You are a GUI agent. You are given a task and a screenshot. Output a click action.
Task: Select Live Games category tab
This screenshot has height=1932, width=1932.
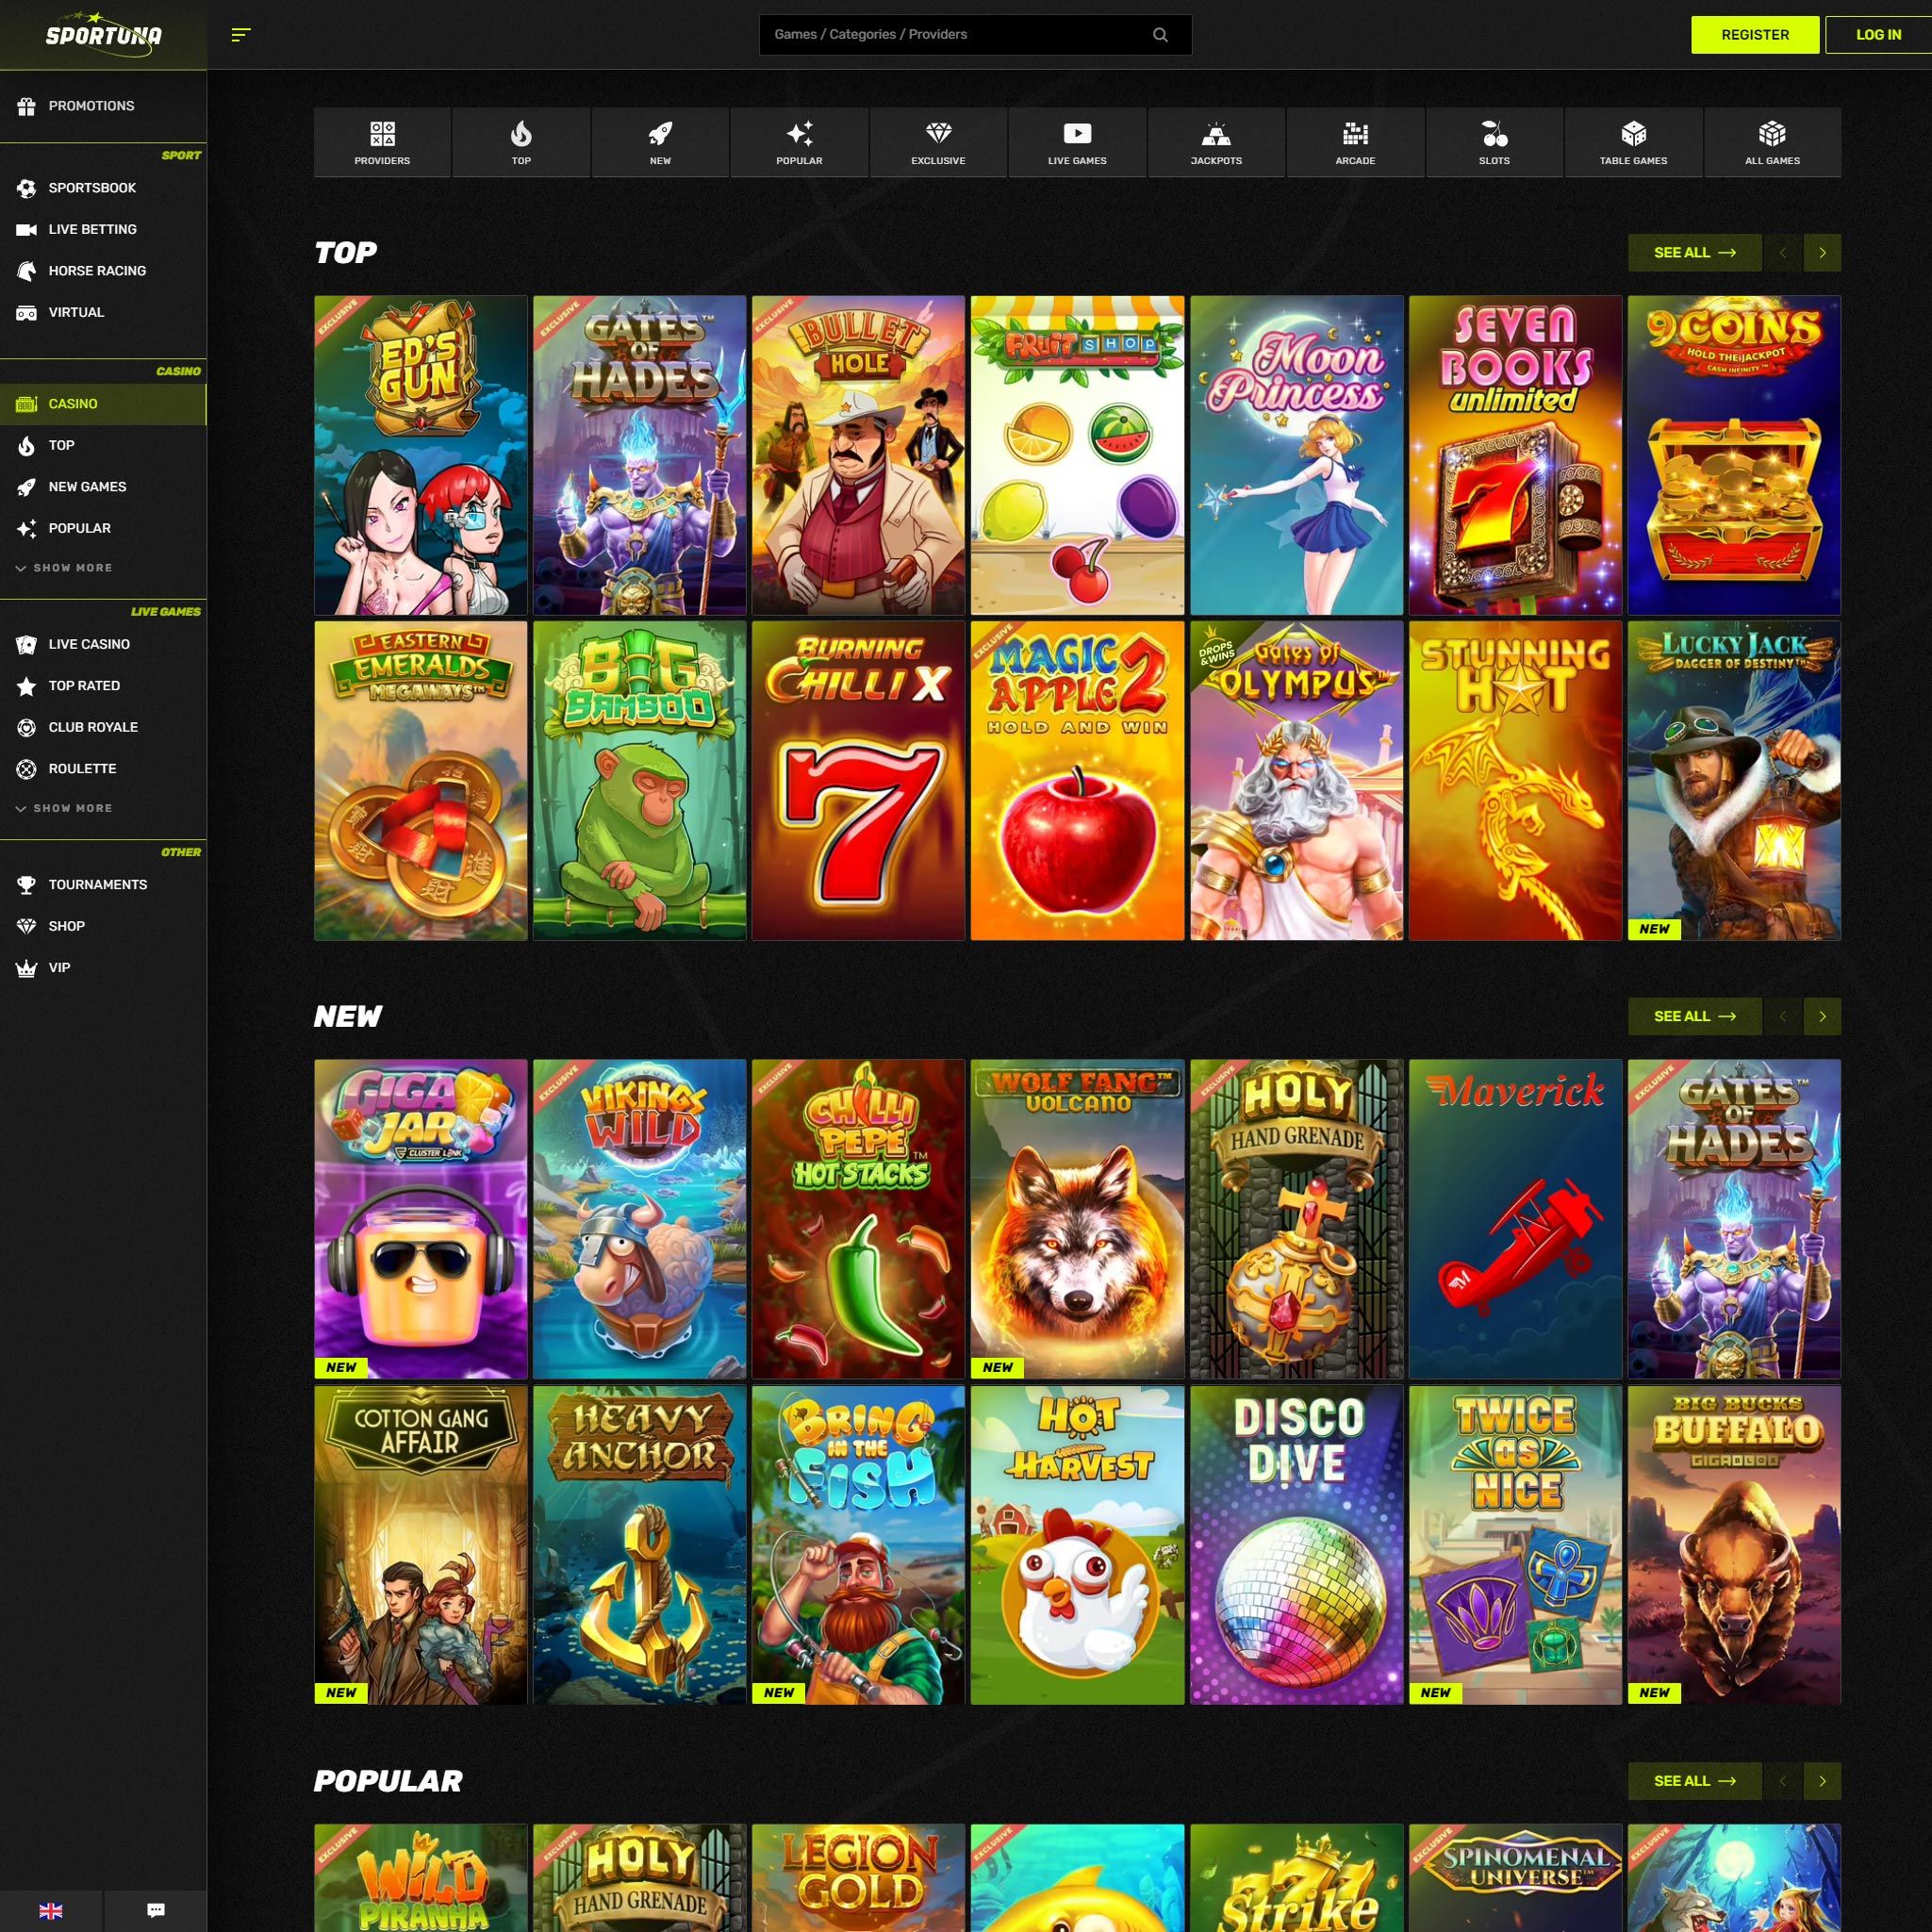click(x=1077, y=143)
